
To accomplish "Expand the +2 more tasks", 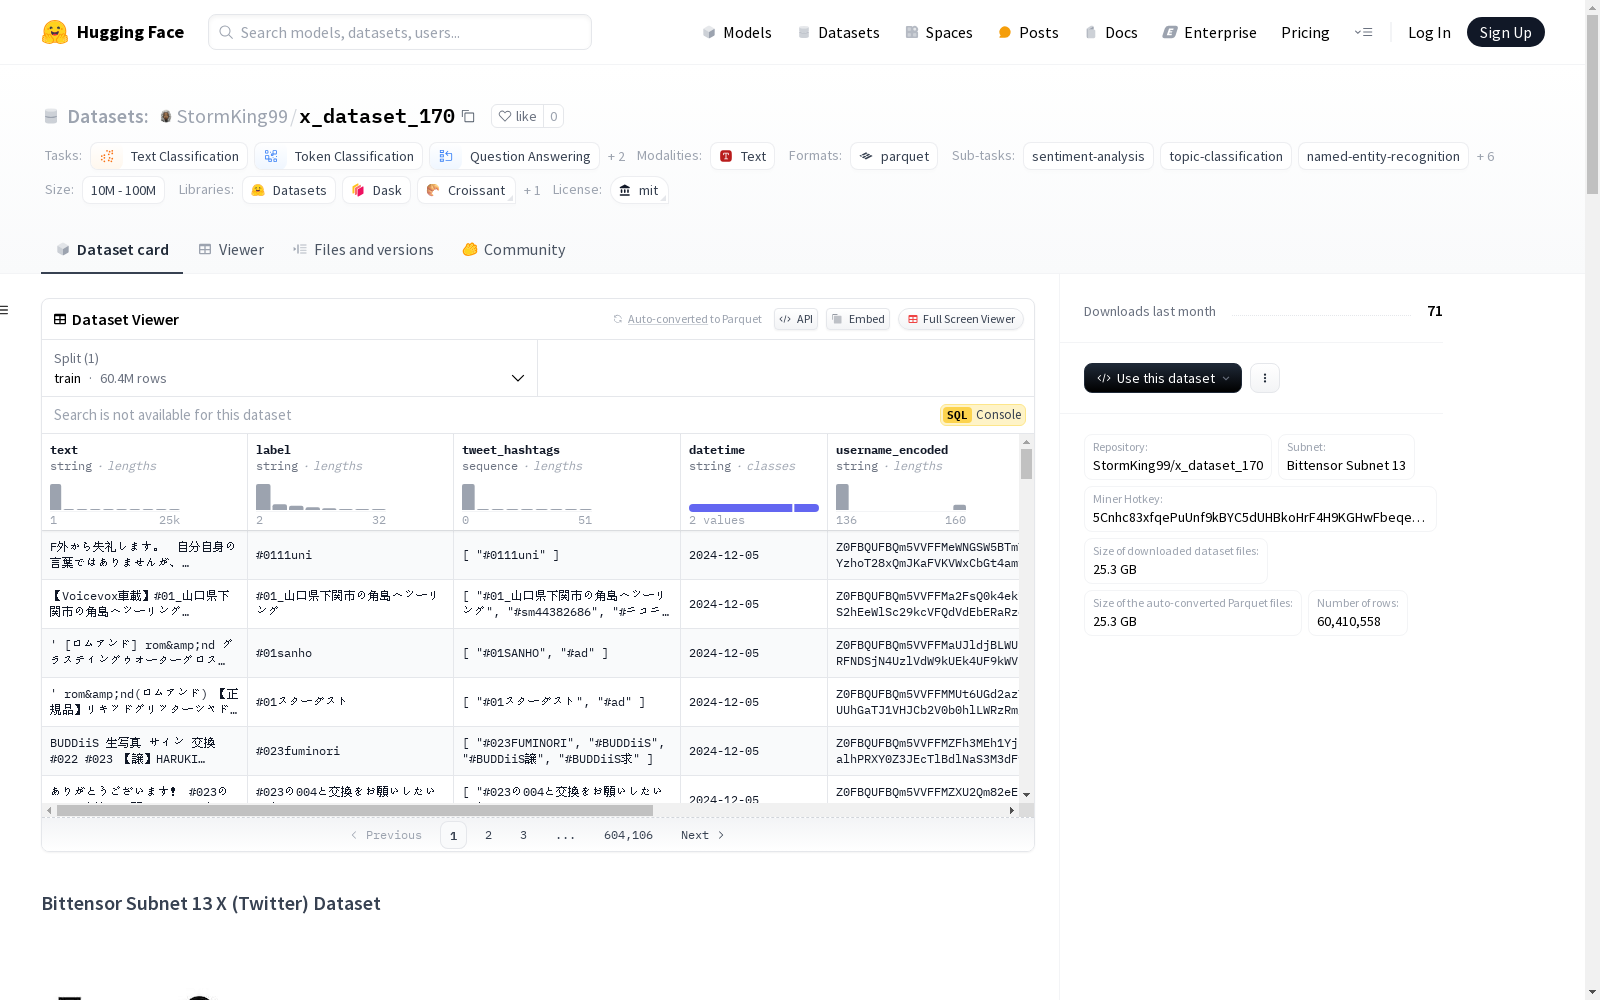I will 616,157.
